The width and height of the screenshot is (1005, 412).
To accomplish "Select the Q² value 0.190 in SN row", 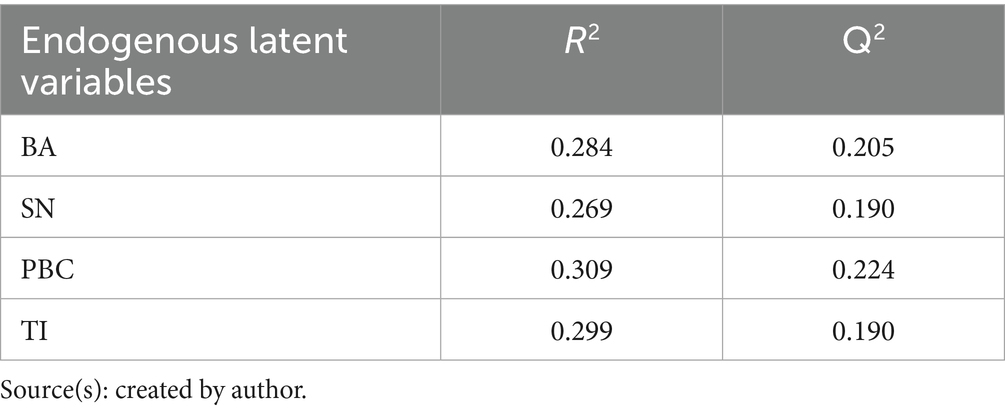I will point(863,209).
